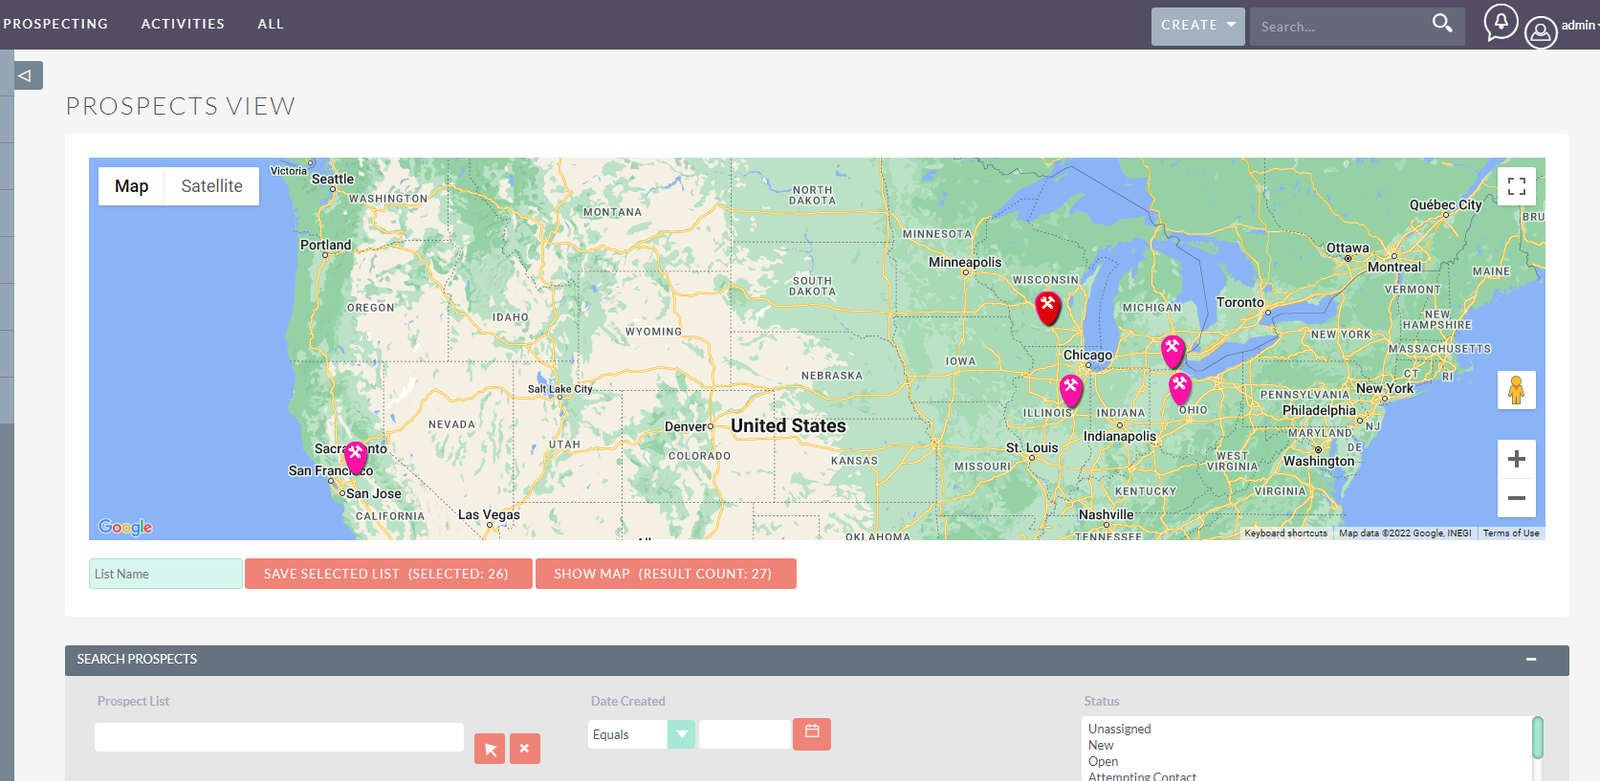Click the Prospect List select arrow button
The width and height of the screenshot is (1600, 781).
tap(489, 749)
